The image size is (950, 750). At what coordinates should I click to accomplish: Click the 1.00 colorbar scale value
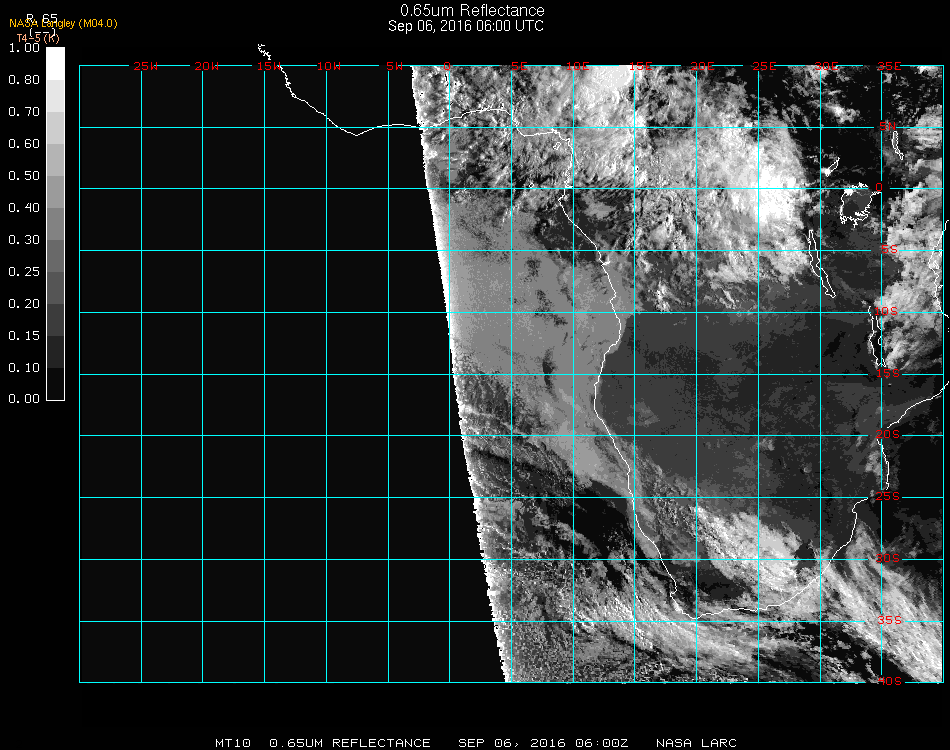pyautogui.click(x=24, y=48)
